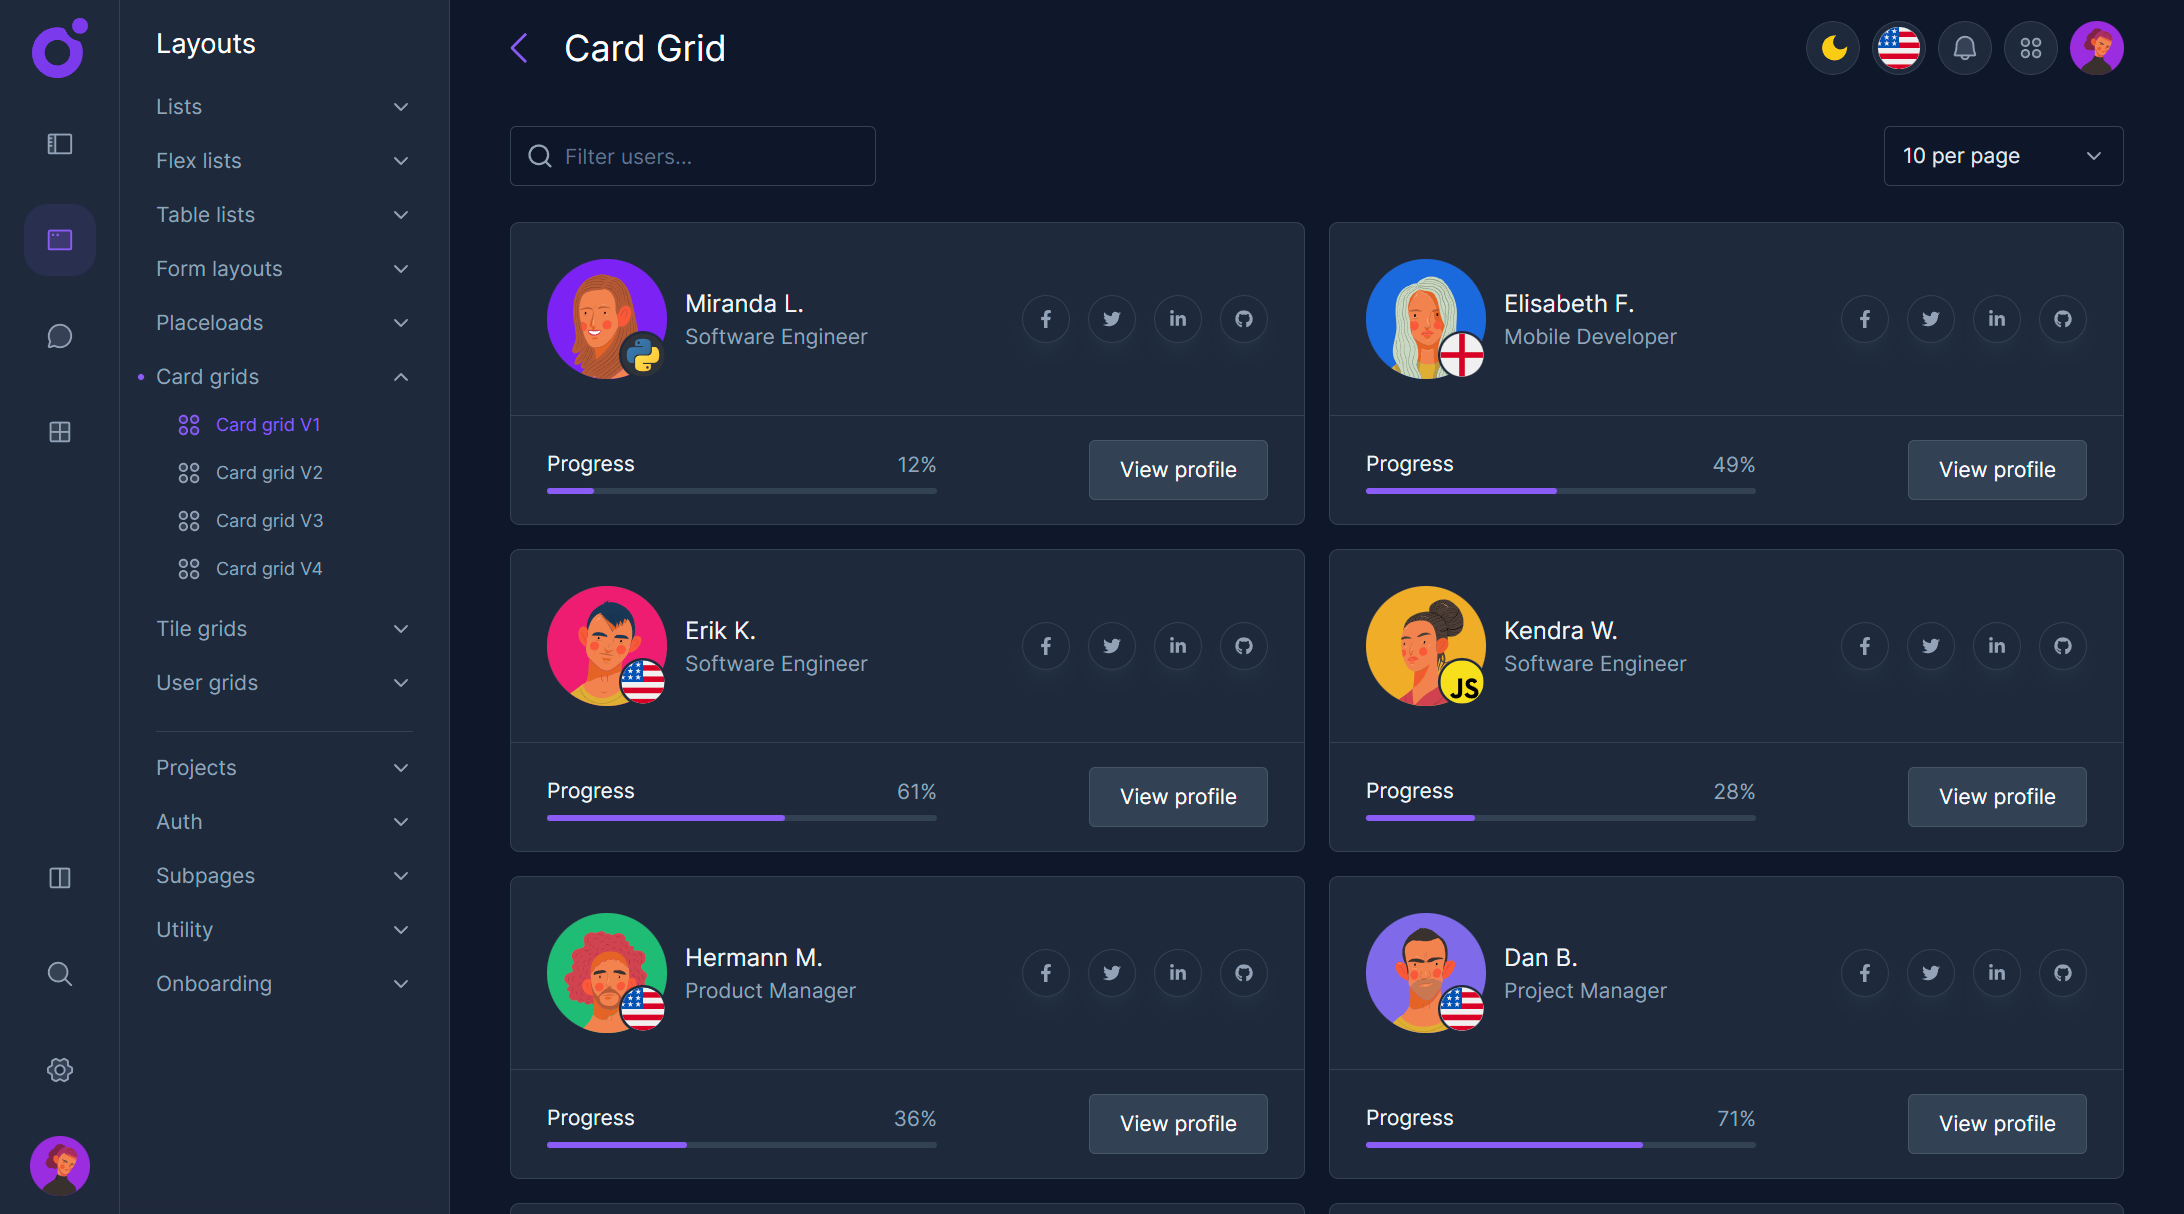The width and height of the screenshot is (2184, 1214).
Task: Select Card grid V3 in the sidebar
Action: [x=269, y=520]
